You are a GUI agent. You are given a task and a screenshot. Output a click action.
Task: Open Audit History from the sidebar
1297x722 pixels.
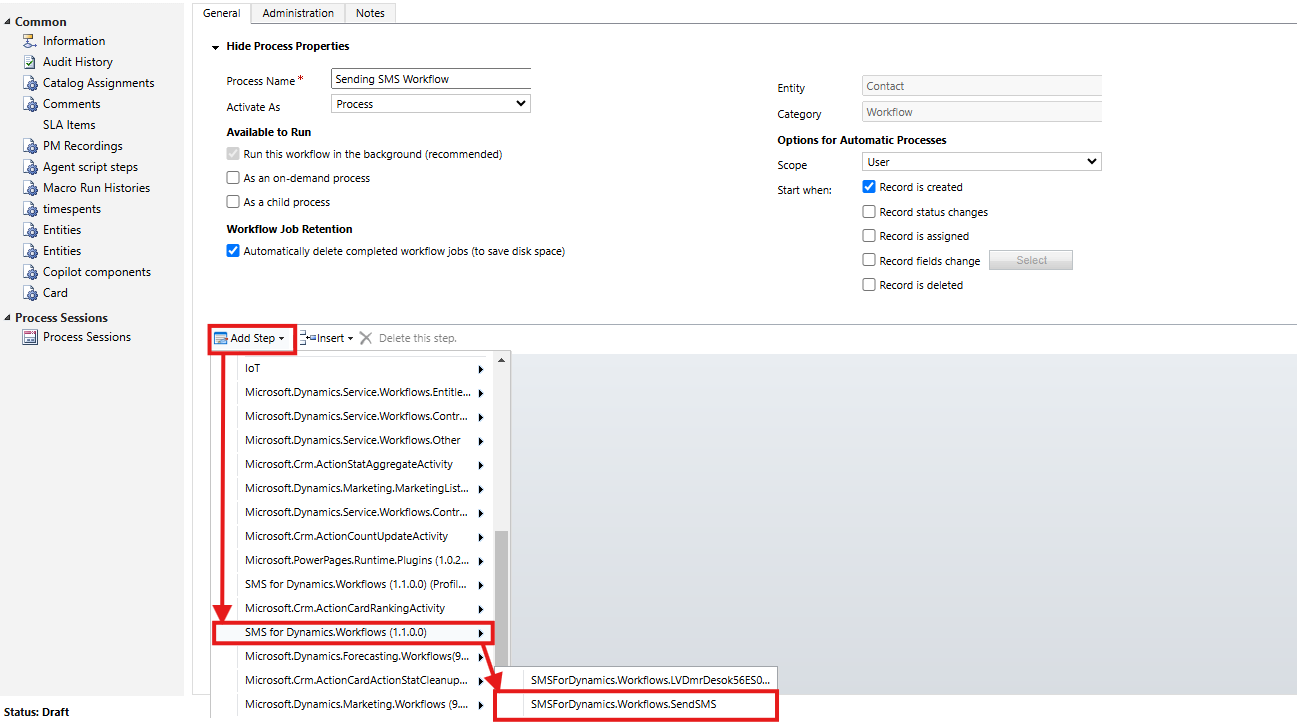tap(74, 61)
